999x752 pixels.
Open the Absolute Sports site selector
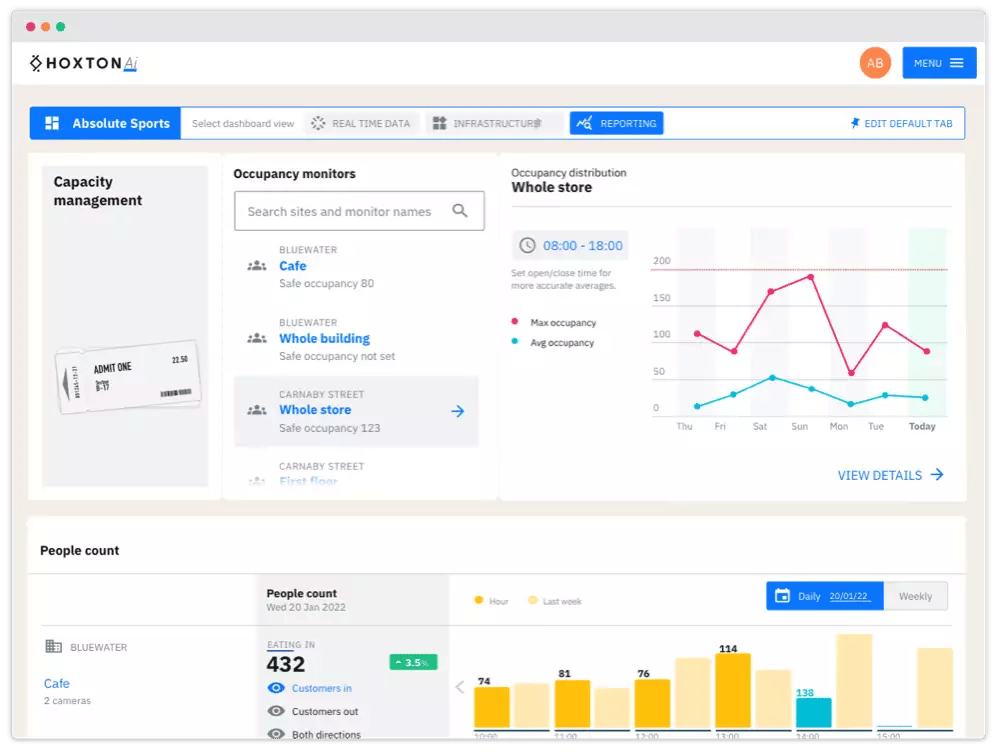pos(106,123)
